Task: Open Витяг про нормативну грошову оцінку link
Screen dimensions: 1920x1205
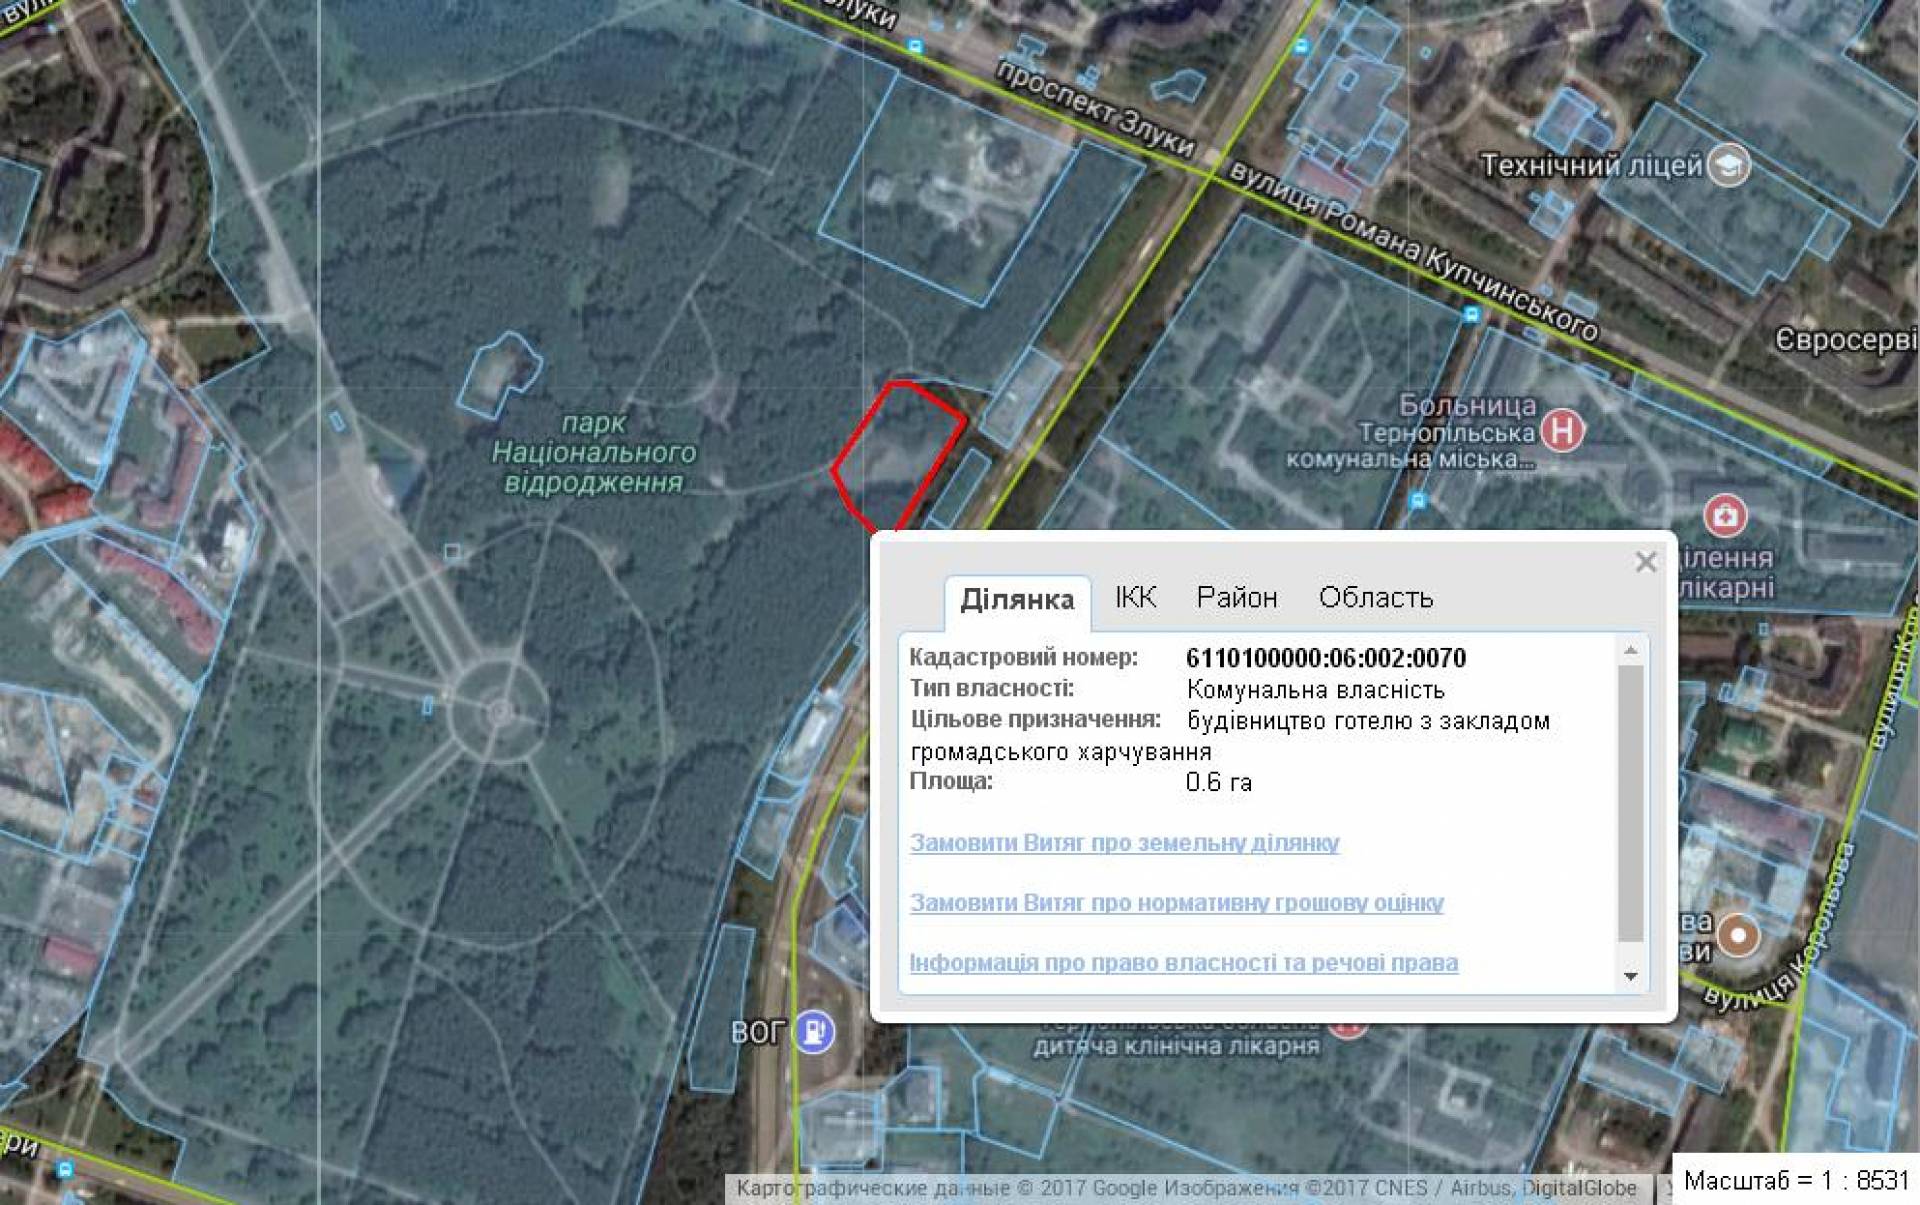Action: [x=1176, y=903]
